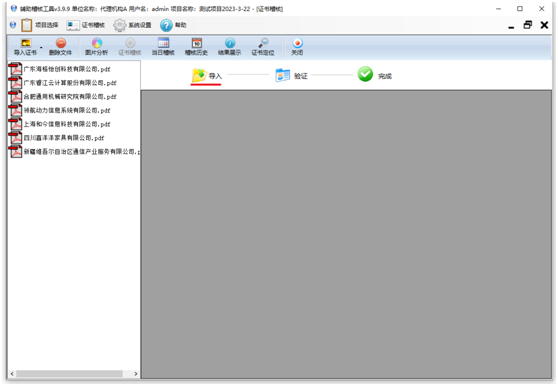Expand the dropdown arrow beside 导入证书
This screenshot has height=386, width=558.
(41, 47)
